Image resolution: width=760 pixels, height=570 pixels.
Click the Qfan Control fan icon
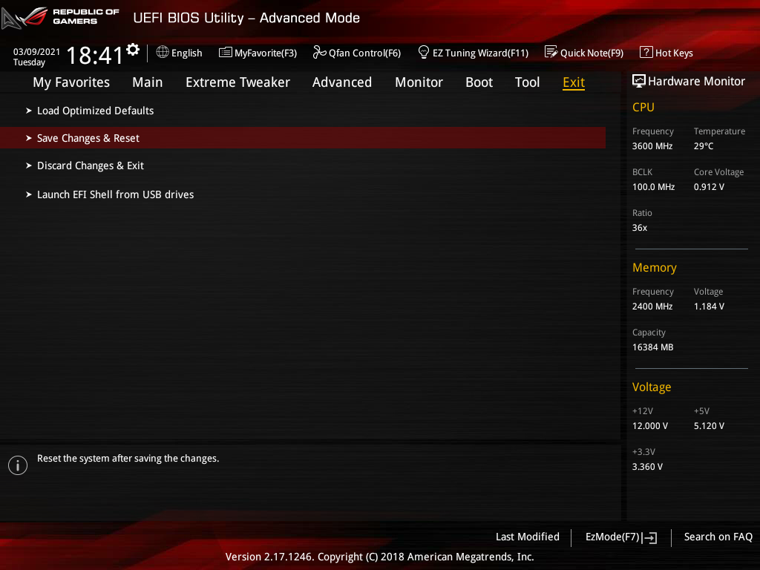click(319, 52)
